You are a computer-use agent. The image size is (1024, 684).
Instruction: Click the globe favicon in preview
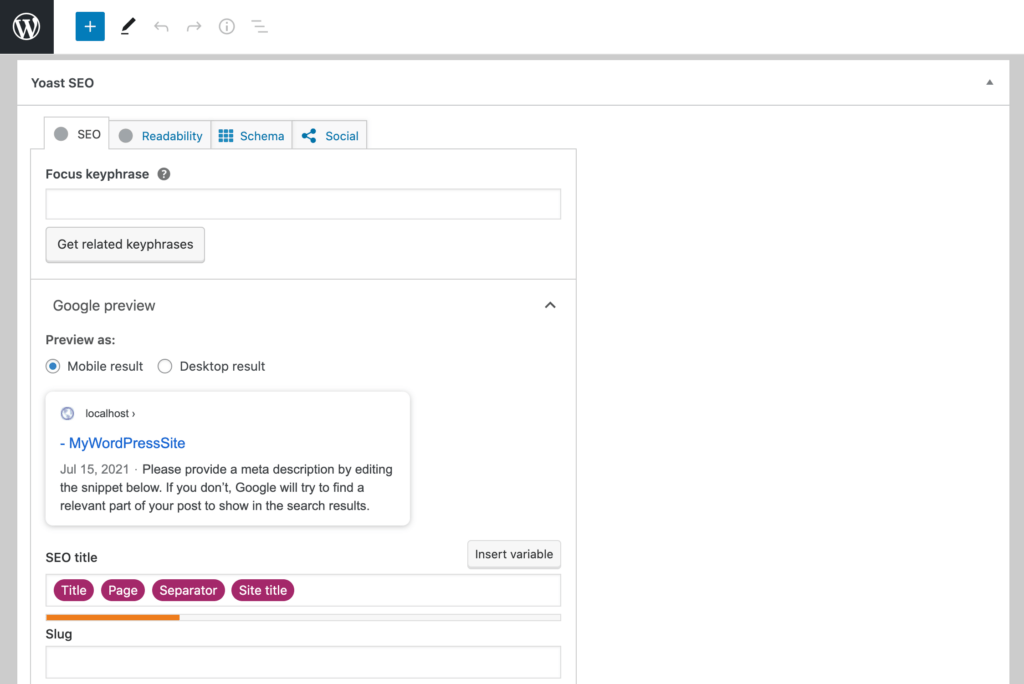(67, 414)
